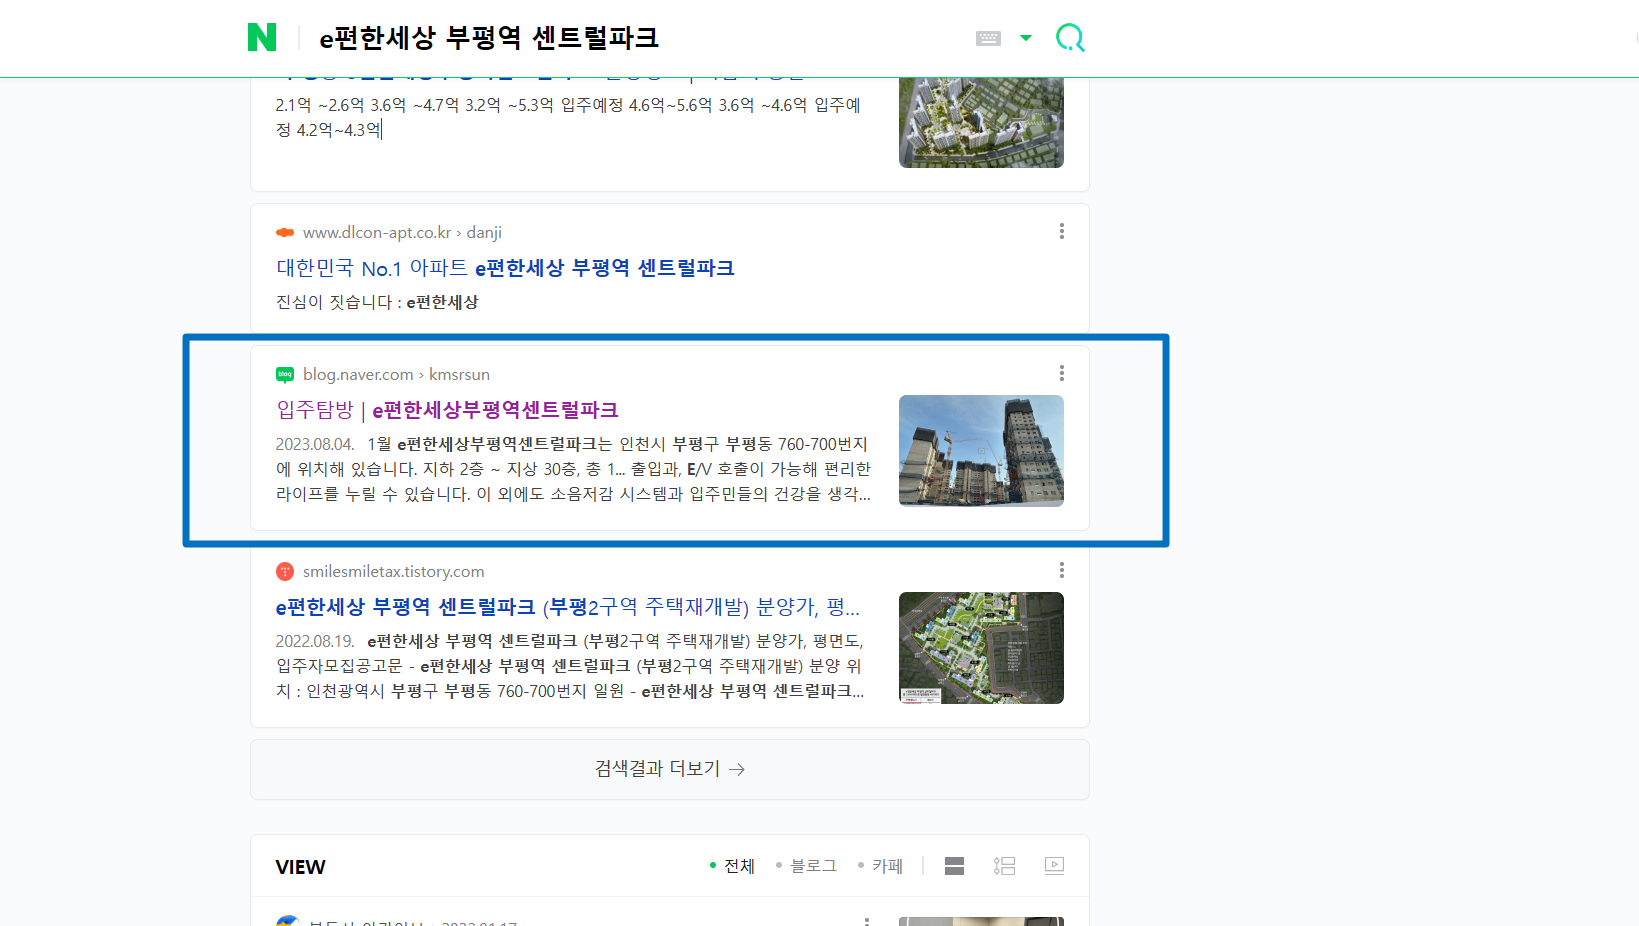Click the dlcon-apt orange favicon

(285, 232)
